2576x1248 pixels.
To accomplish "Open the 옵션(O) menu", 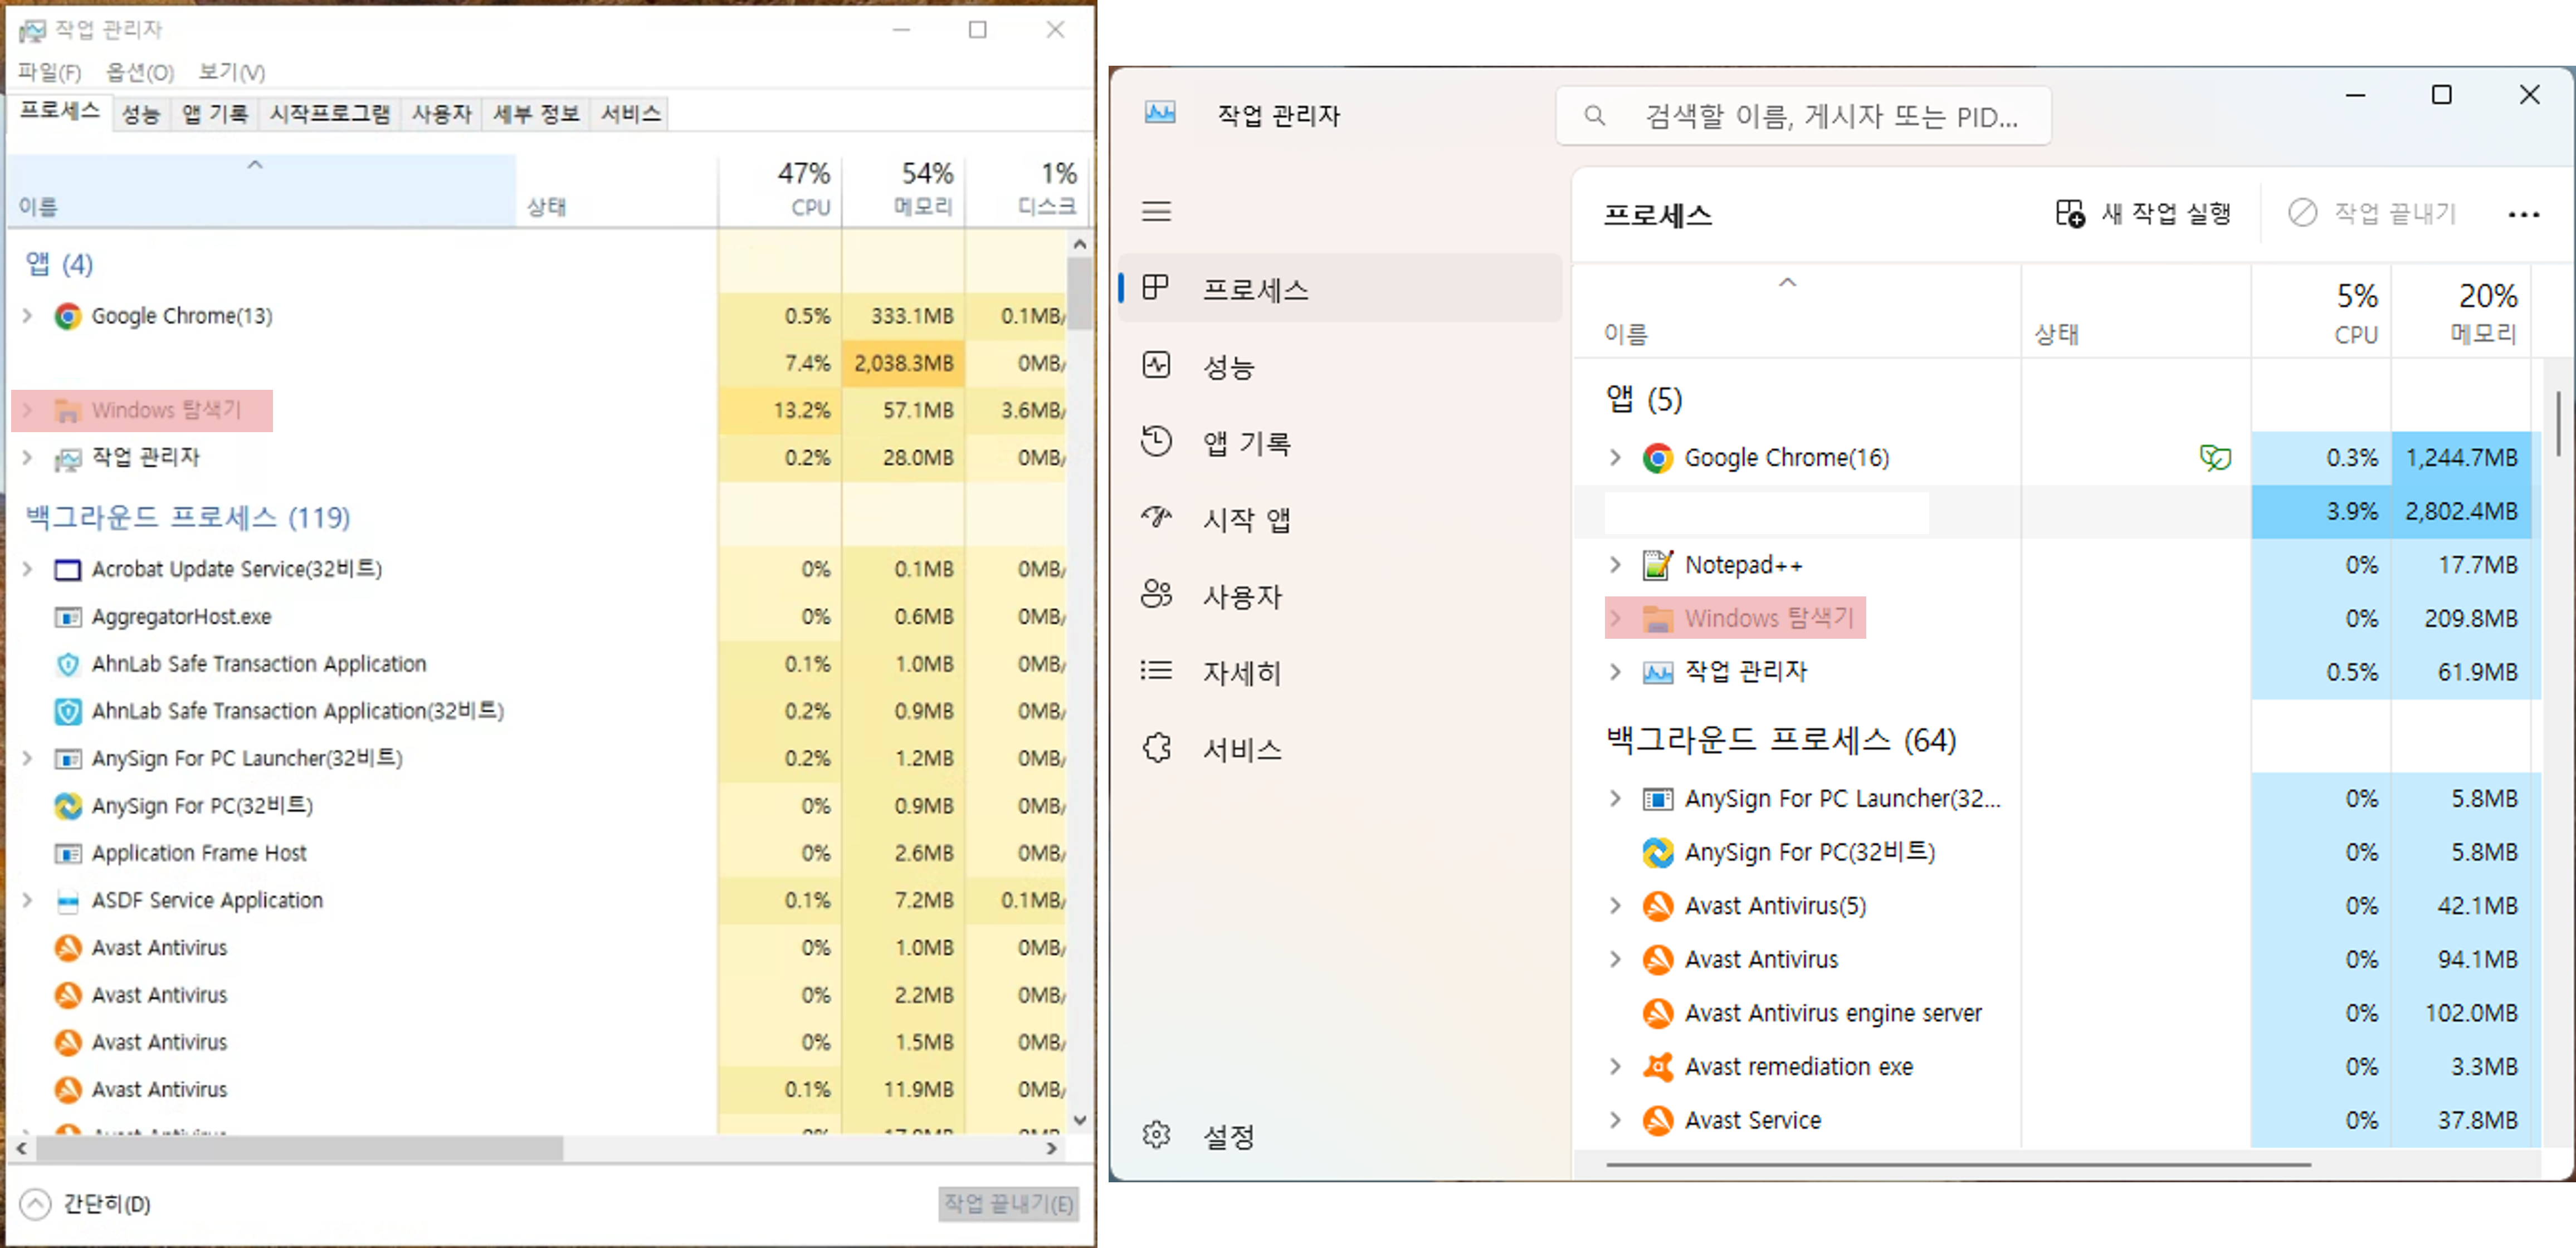I will (140, 72).
